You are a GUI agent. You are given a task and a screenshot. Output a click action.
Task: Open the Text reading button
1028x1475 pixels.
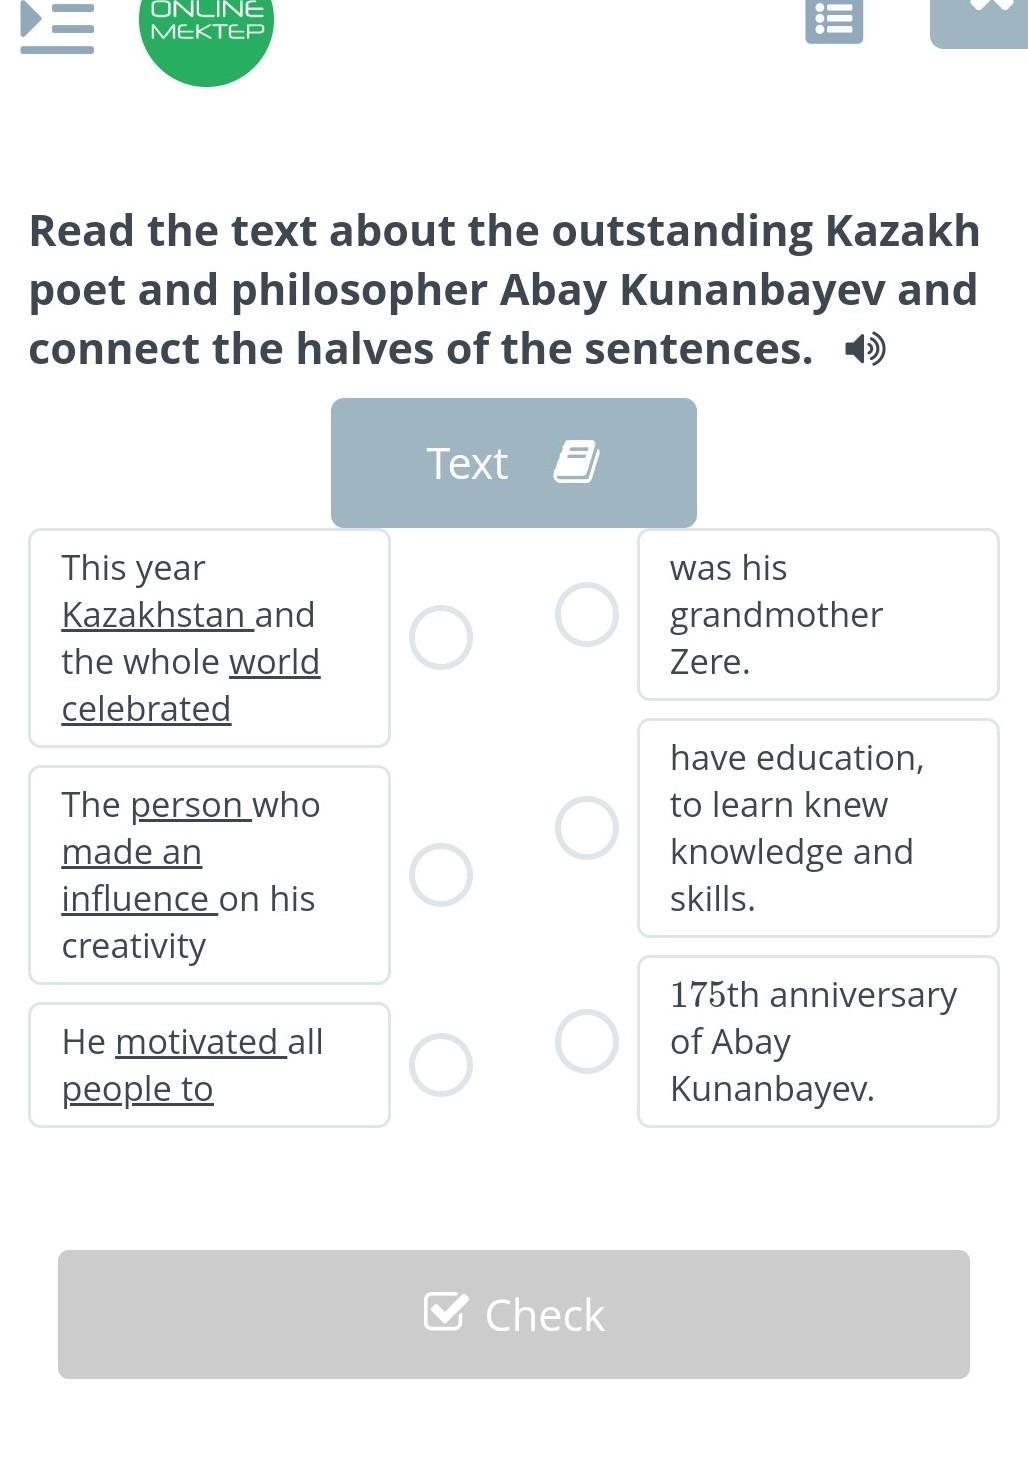[x=513, y=463]
